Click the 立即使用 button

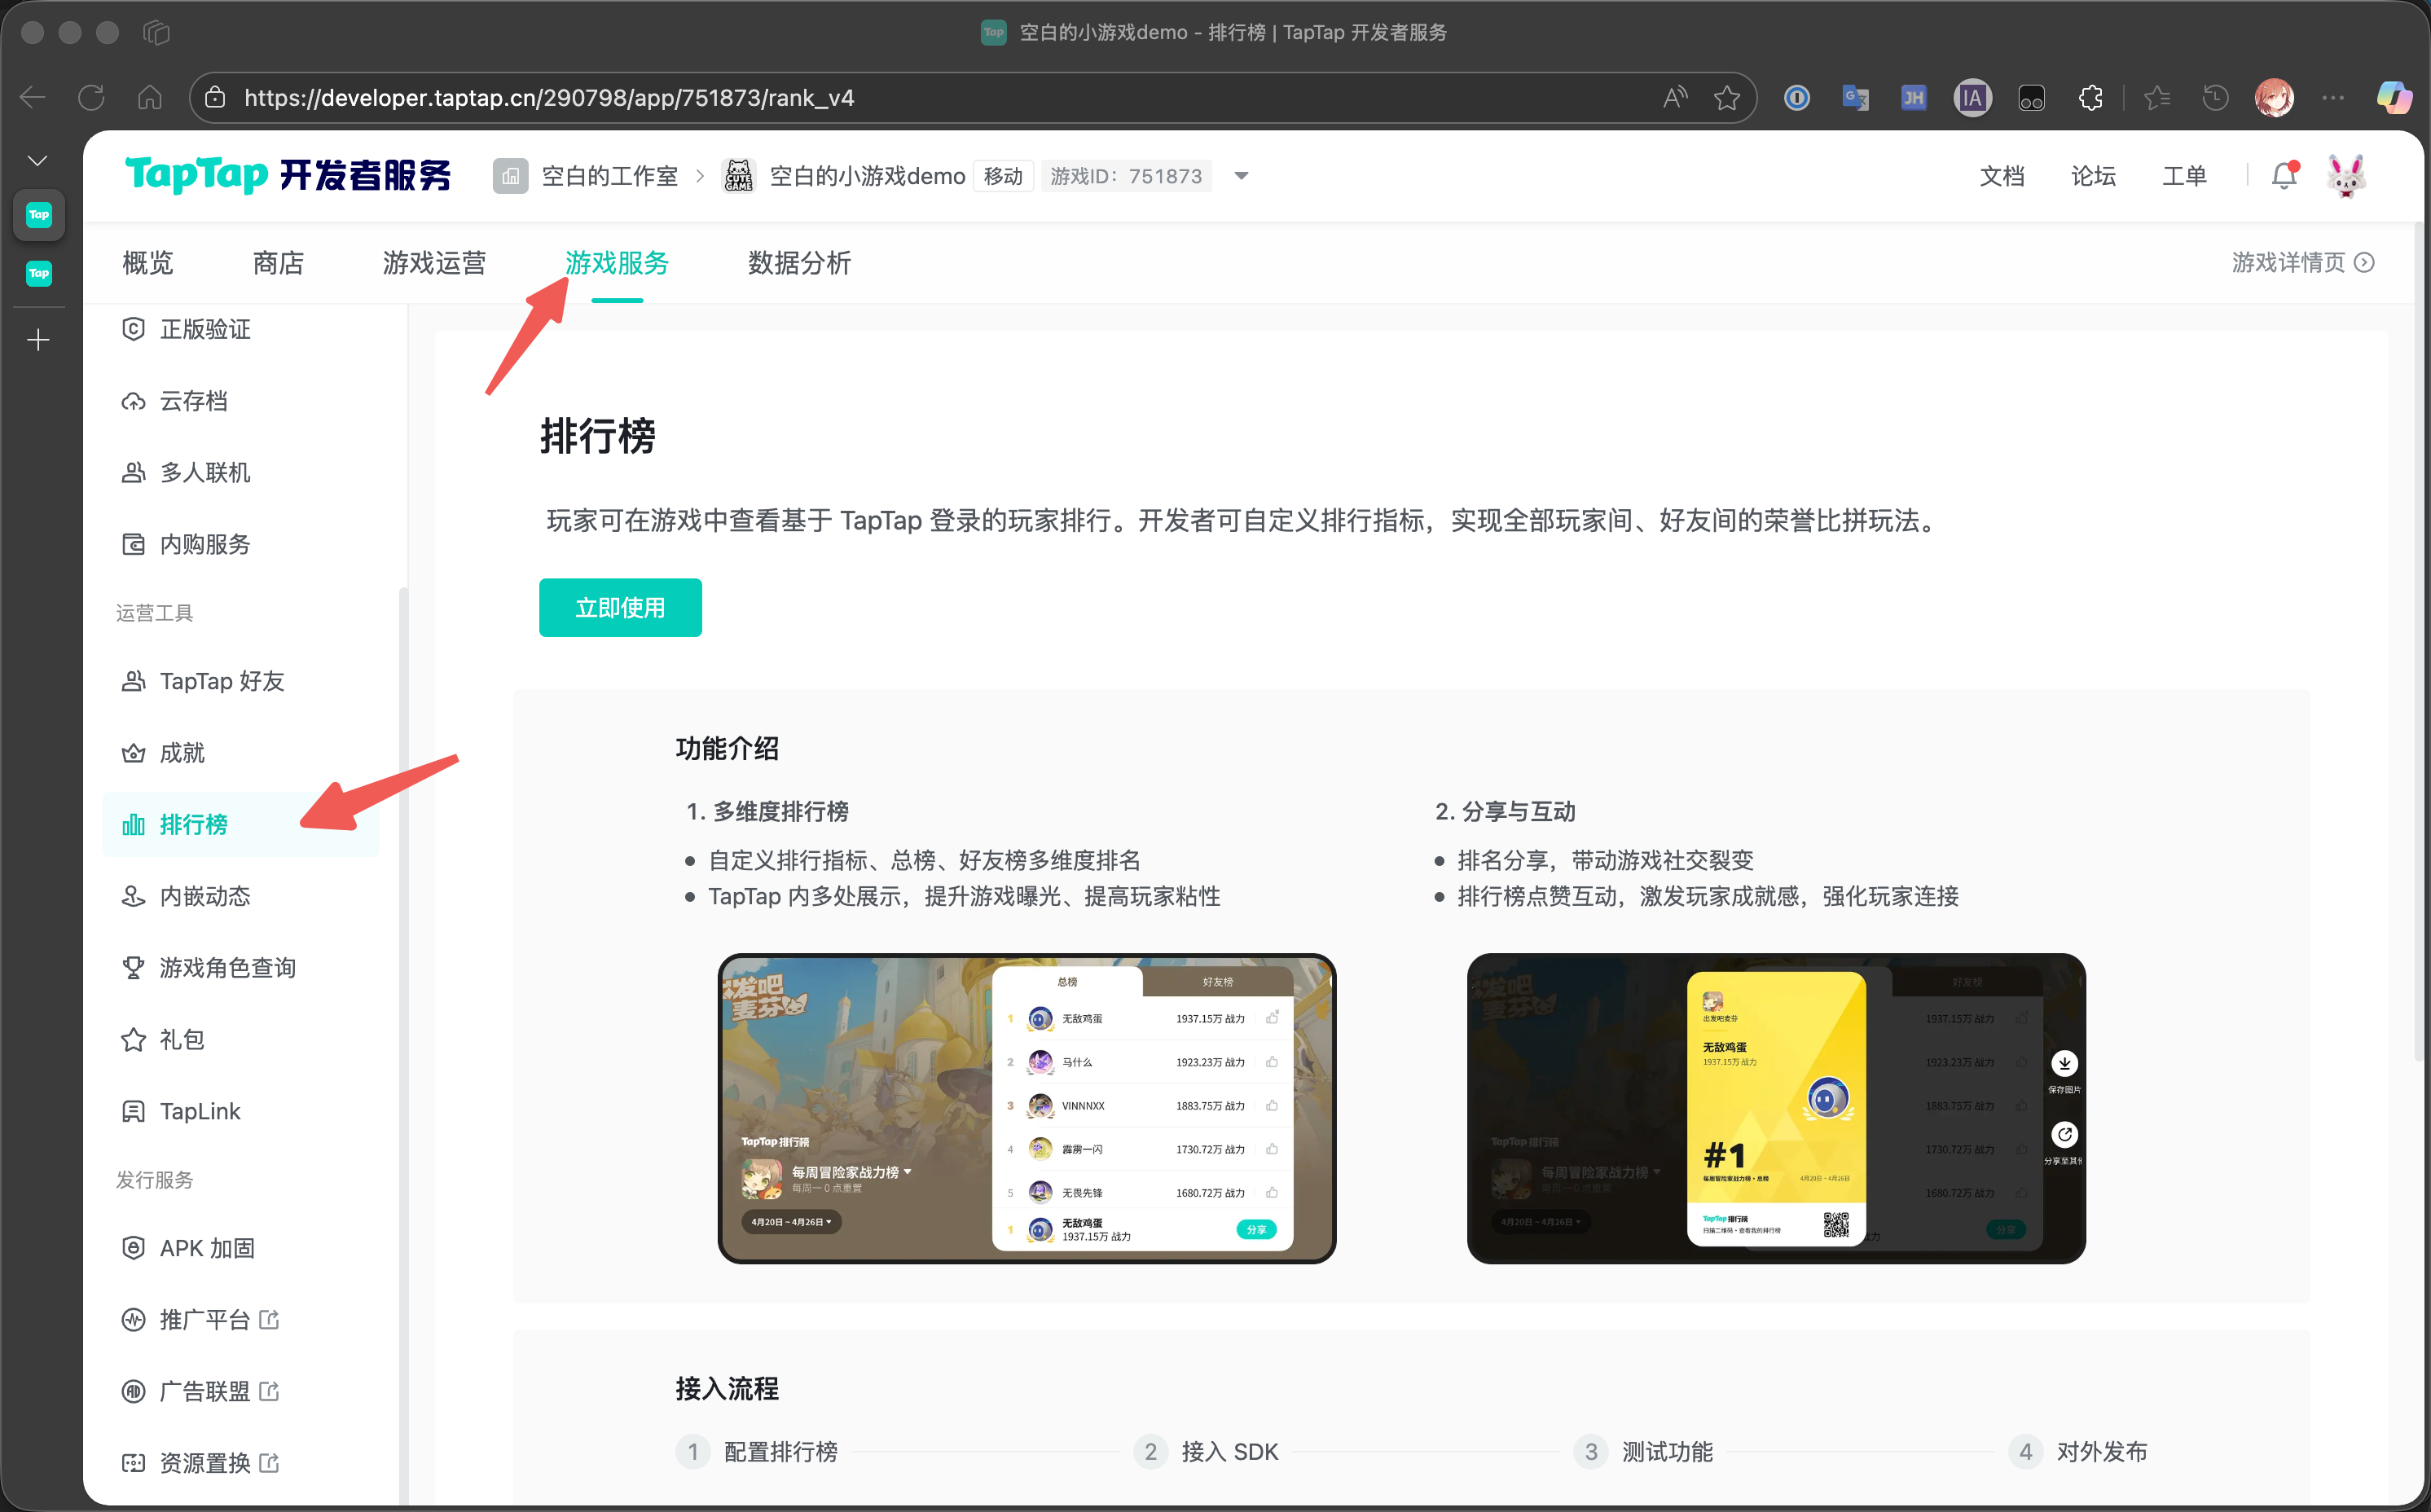pyautogui.click(x=620, y=607)
